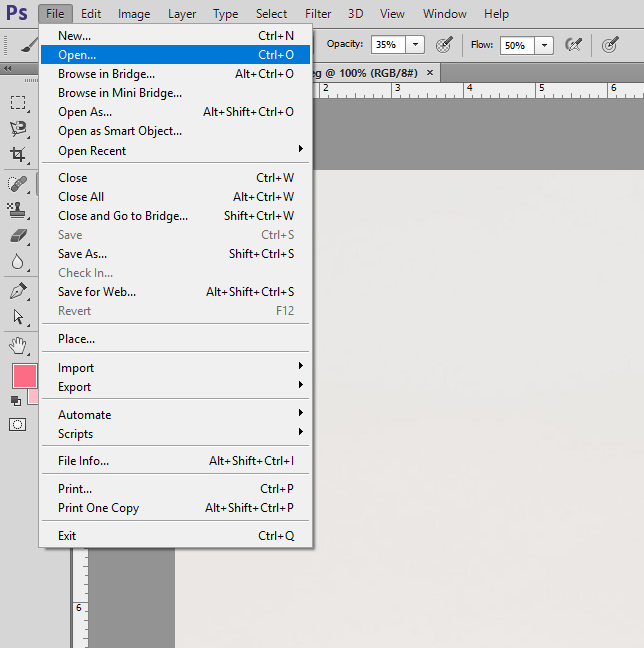Open the Filter menu

click(x=318, y=14)
